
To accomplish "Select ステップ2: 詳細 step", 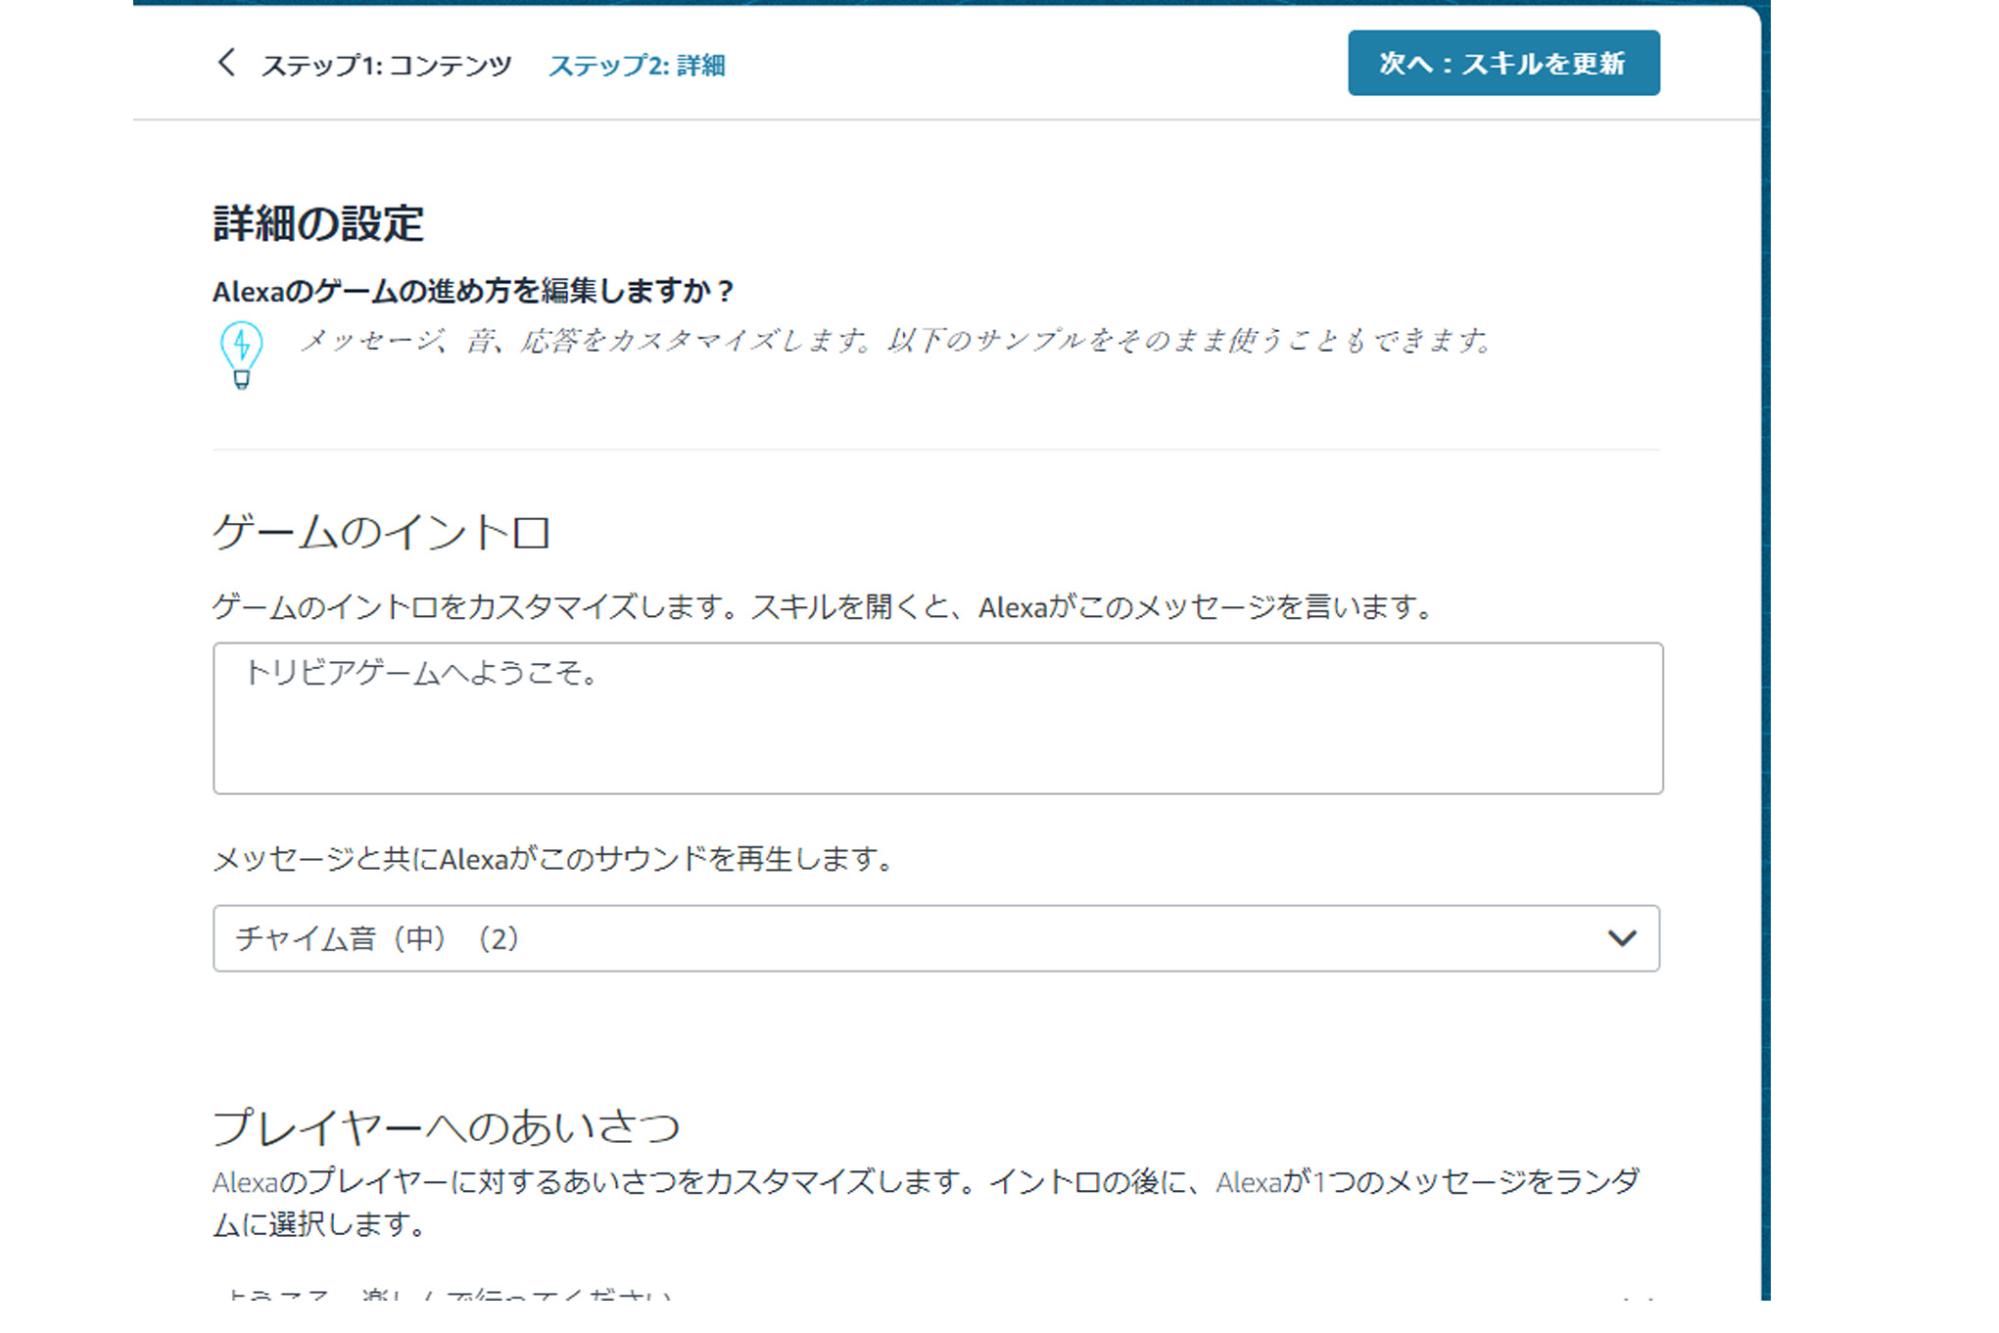I will point(637,66).
